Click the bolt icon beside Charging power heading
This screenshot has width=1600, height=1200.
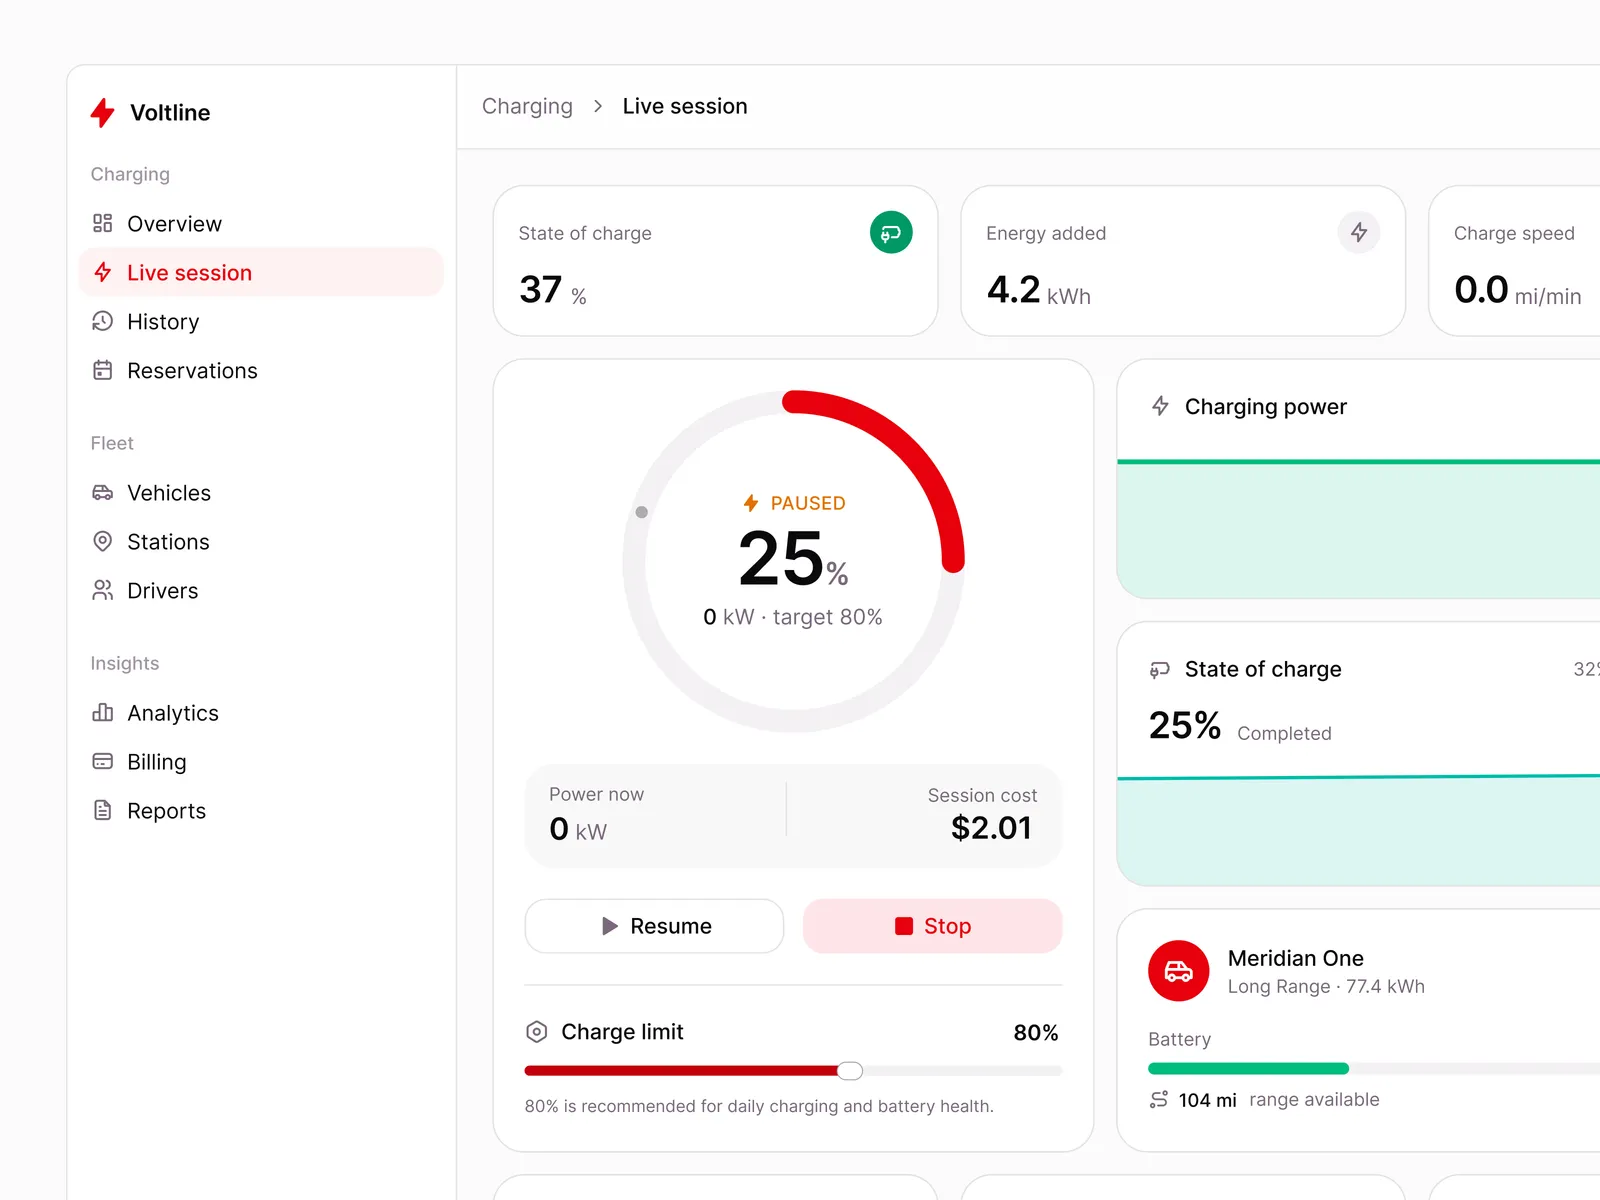tap(1160, 406)
